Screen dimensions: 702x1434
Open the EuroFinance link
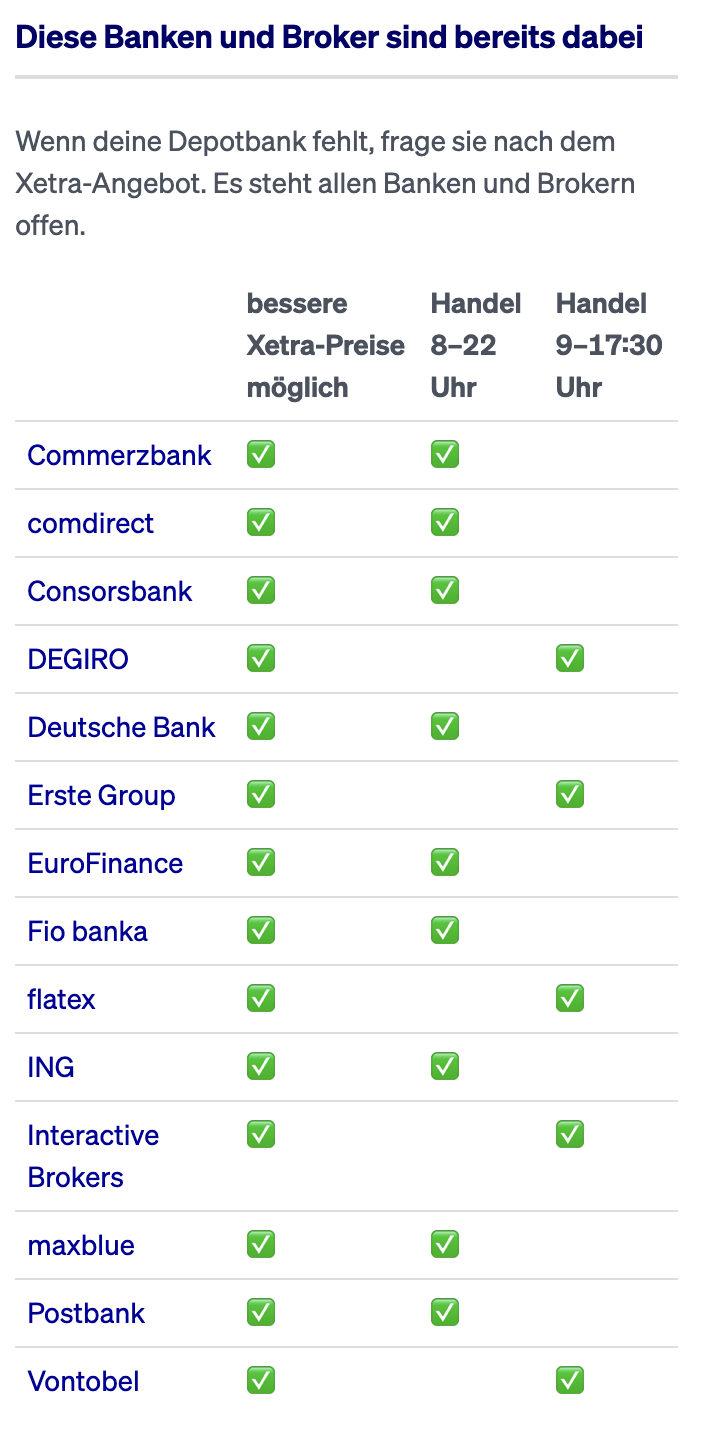[105, 863]
